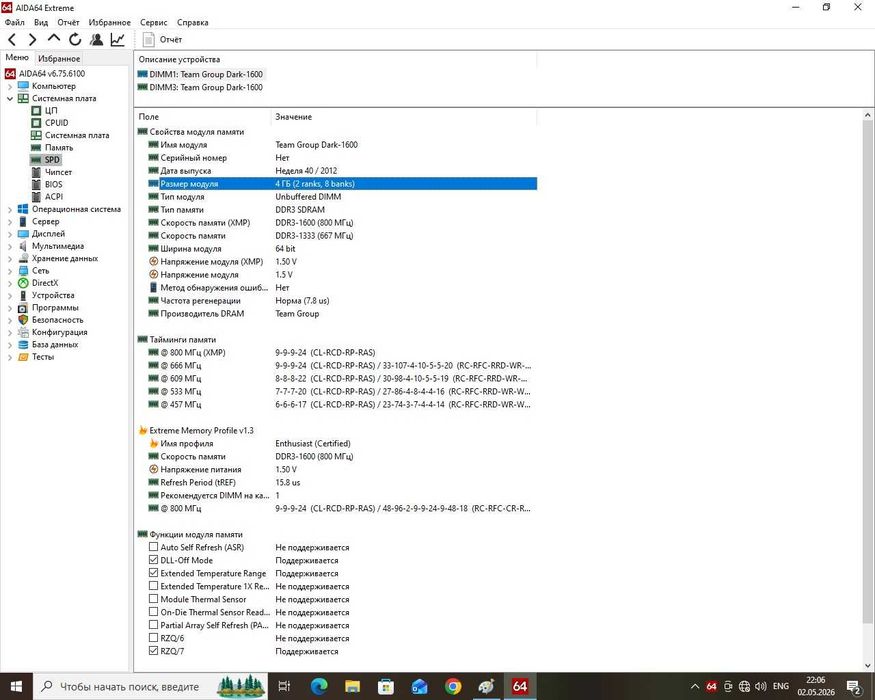
Task: Click the Отчёт report toolbar button
Action: 162,40
